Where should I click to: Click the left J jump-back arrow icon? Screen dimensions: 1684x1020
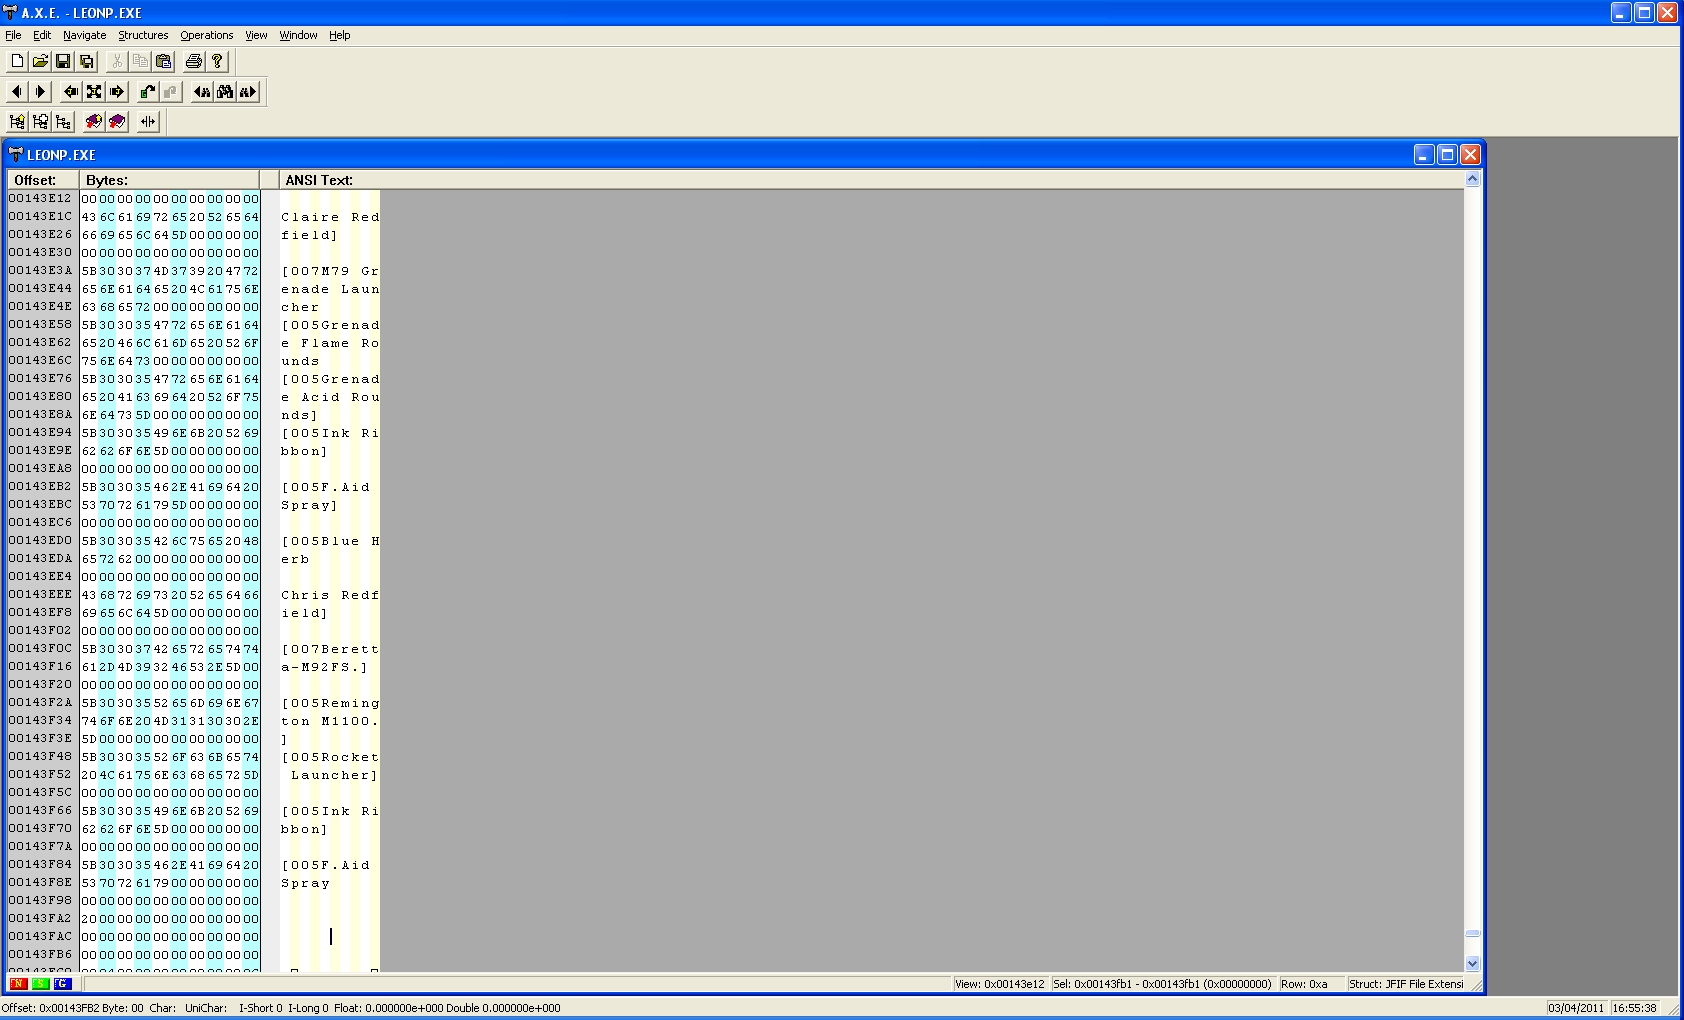(70, 92)
